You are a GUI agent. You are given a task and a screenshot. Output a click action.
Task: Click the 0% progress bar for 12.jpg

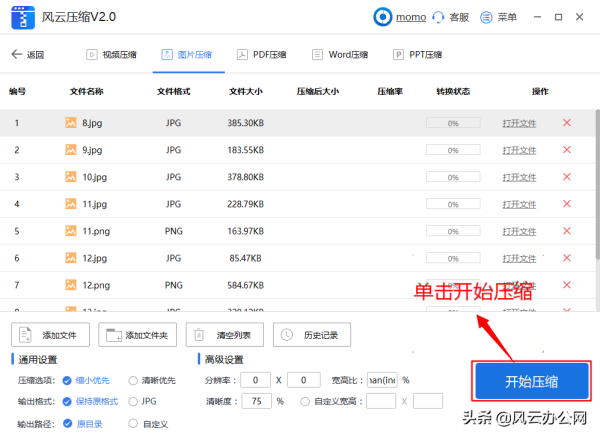453,258
